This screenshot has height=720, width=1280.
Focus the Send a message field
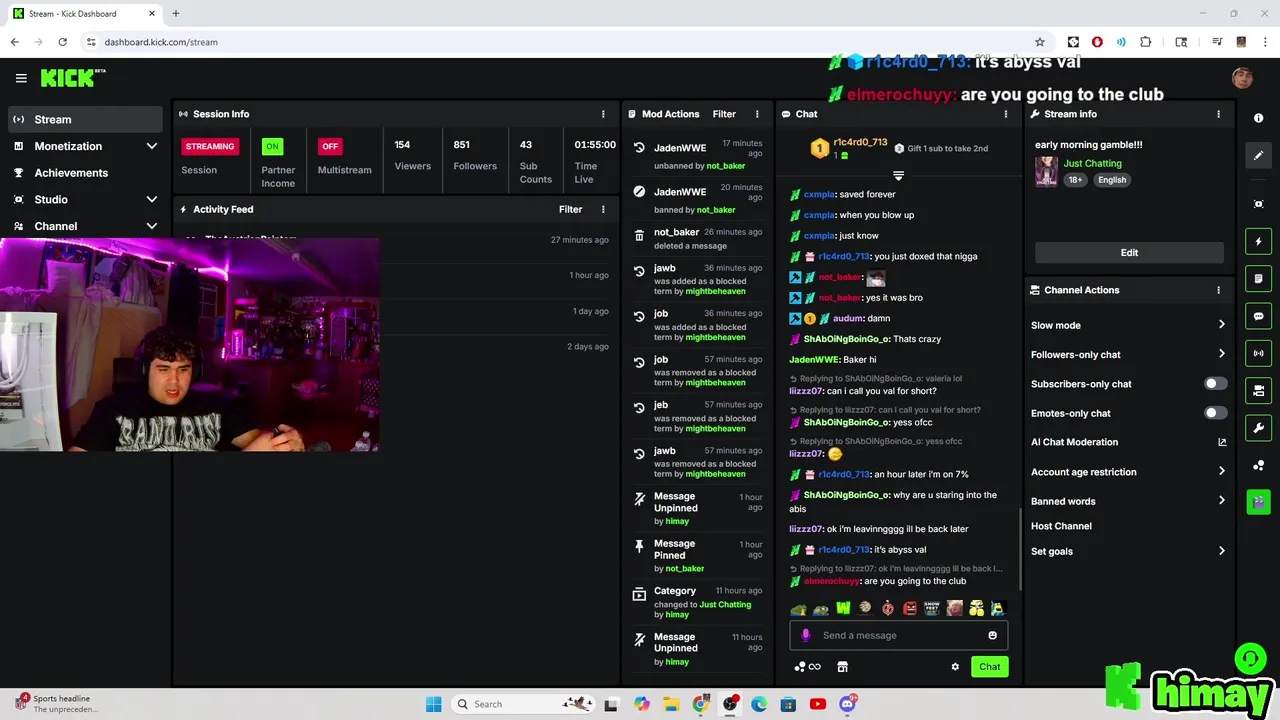[x=898, y=635]
